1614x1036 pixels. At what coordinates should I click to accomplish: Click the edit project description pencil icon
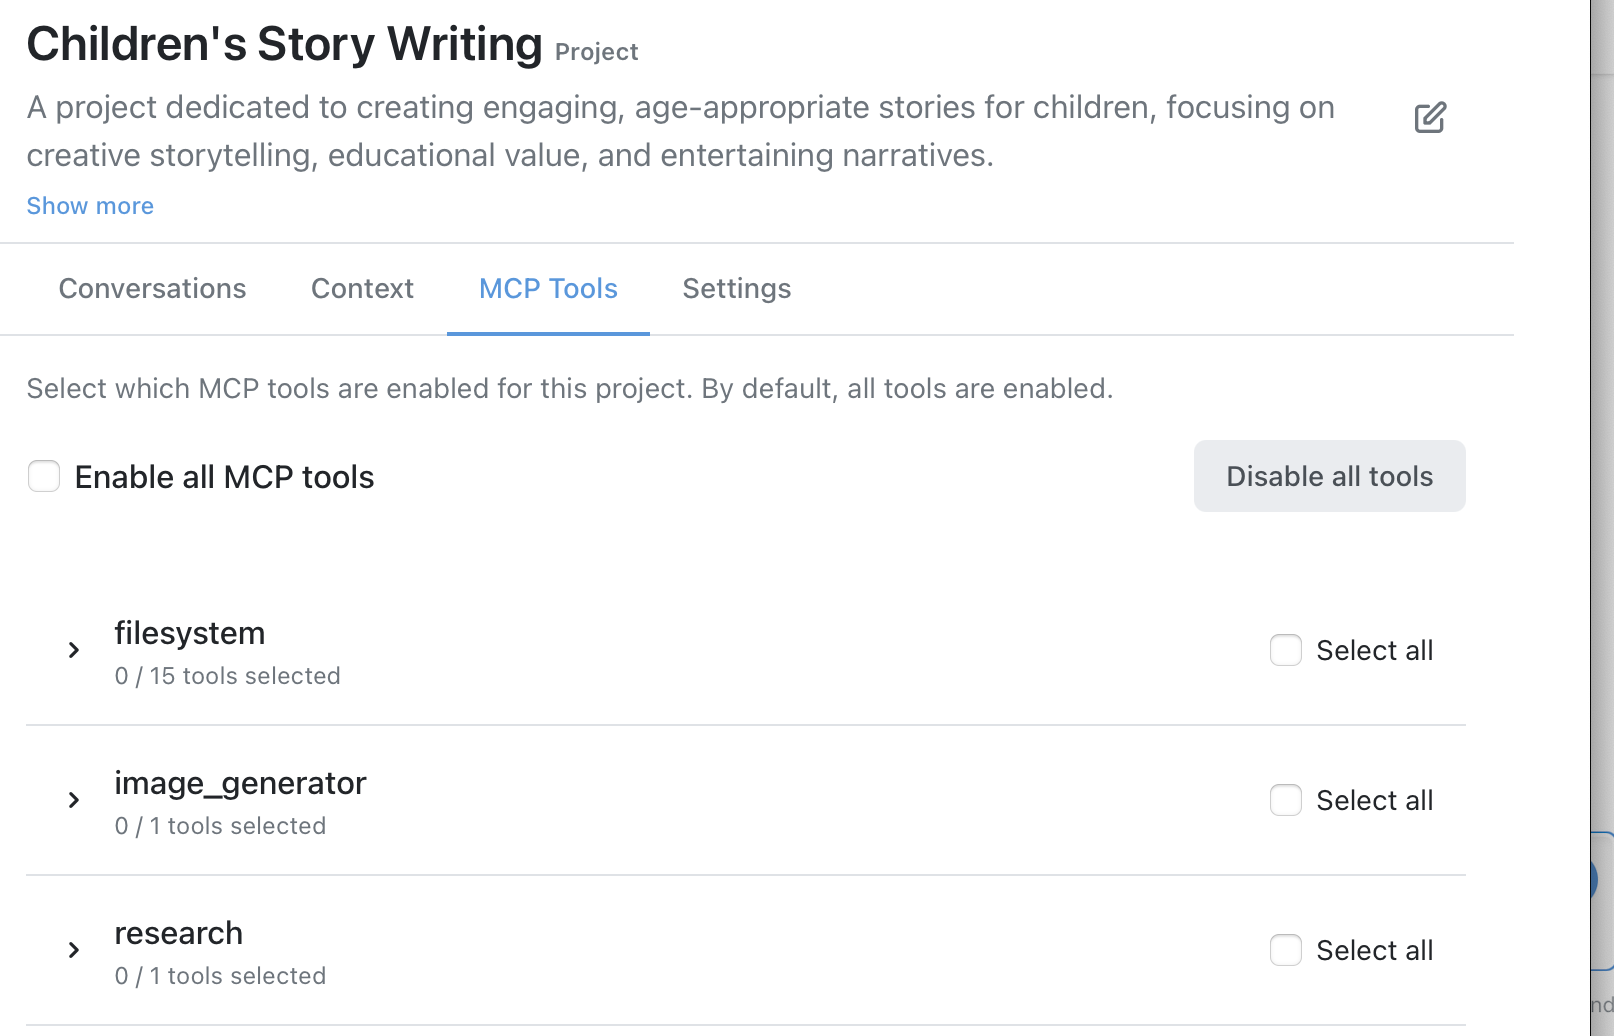coord(1429,118)
